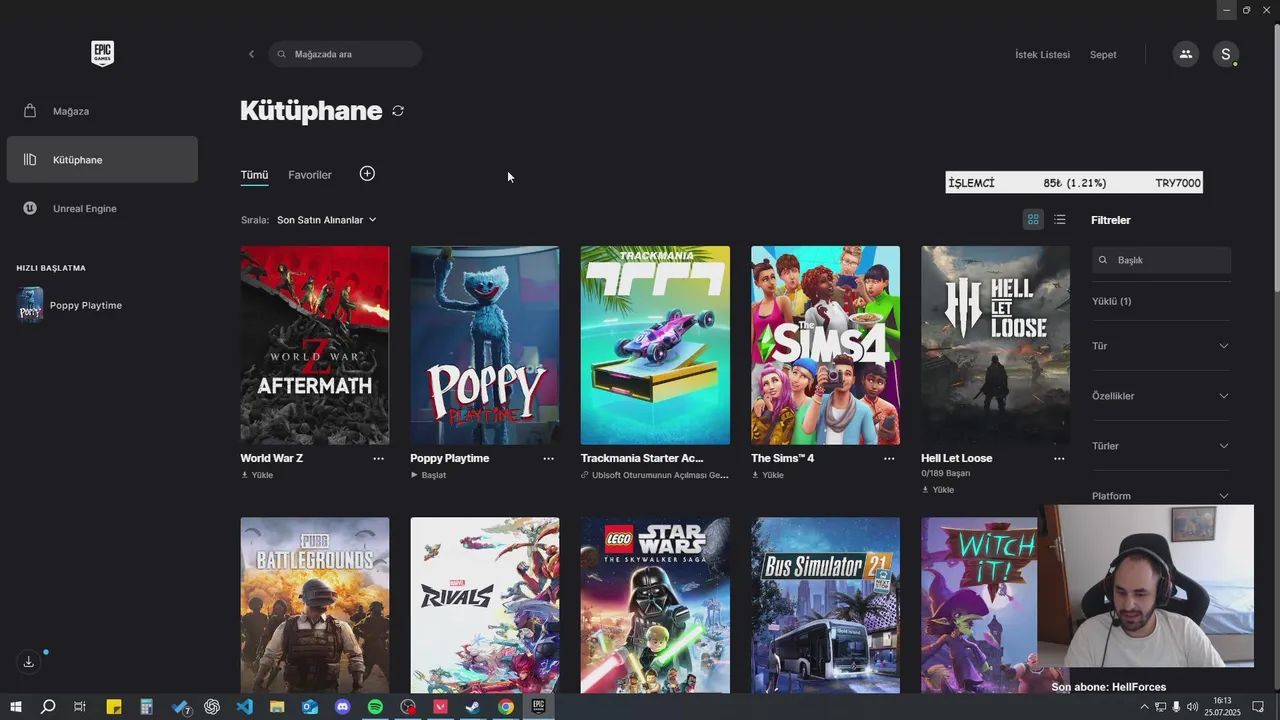Open Steam from the taskbar
Image resolution: width=1280 pixels, height=720 pixels.
click(x=473, y=707)
